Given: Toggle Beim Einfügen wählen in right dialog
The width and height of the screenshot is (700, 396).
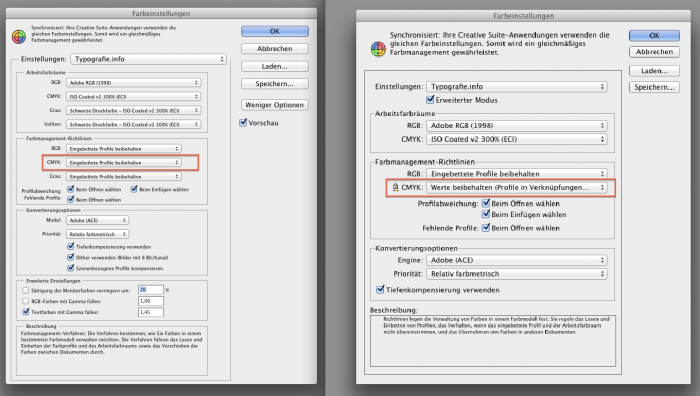Looking at the screenshot, I should coord(486,214).
